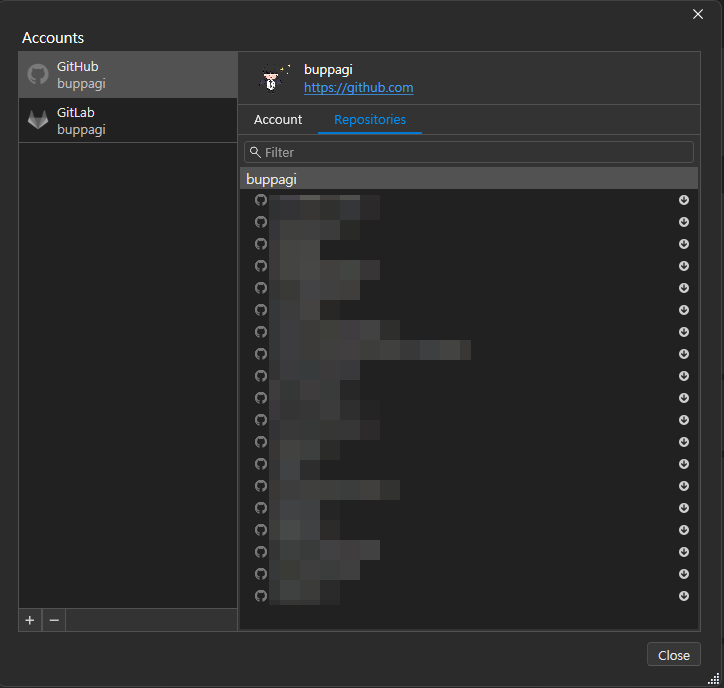Click the GitHub icon of the last repository row
The height and width of the screenshot is (688, 724).
click(261, 596)
